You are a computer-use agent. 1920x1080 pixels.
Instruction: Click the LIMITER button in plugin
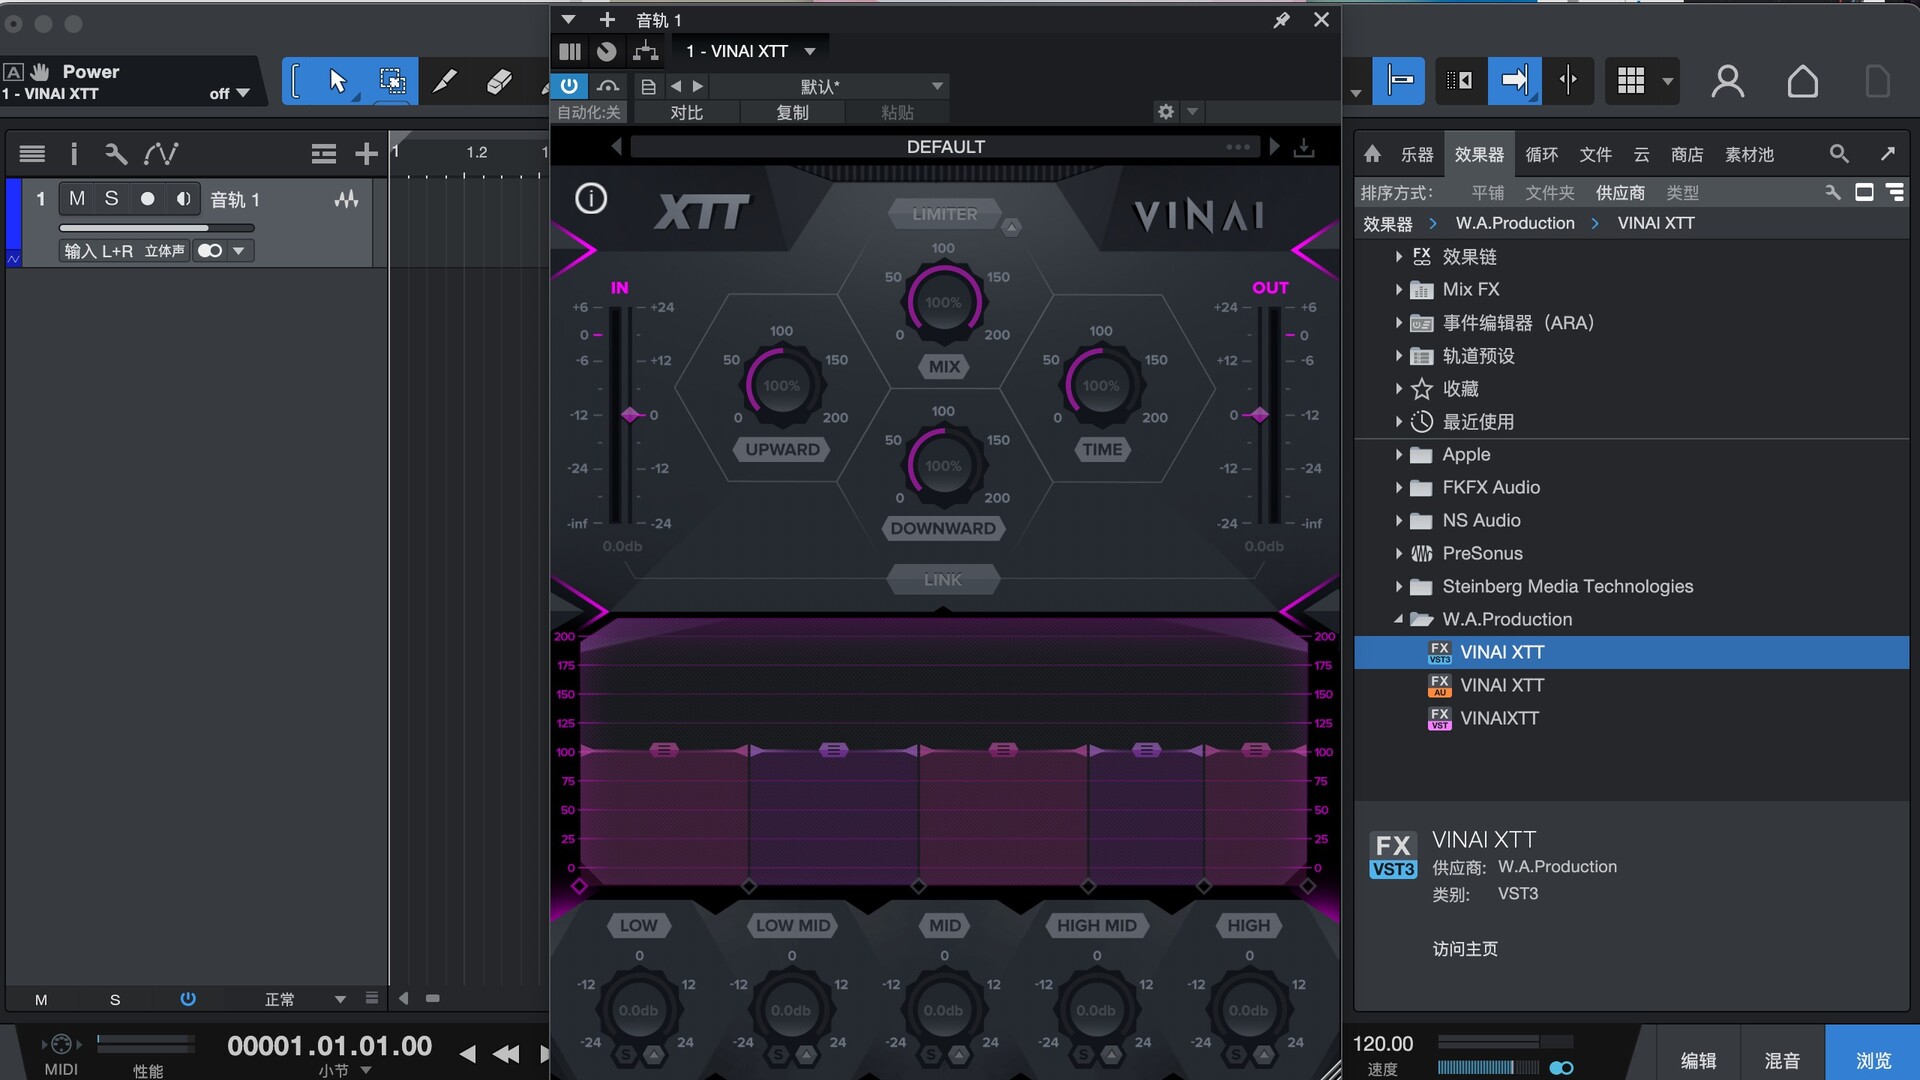click(944, 214)
